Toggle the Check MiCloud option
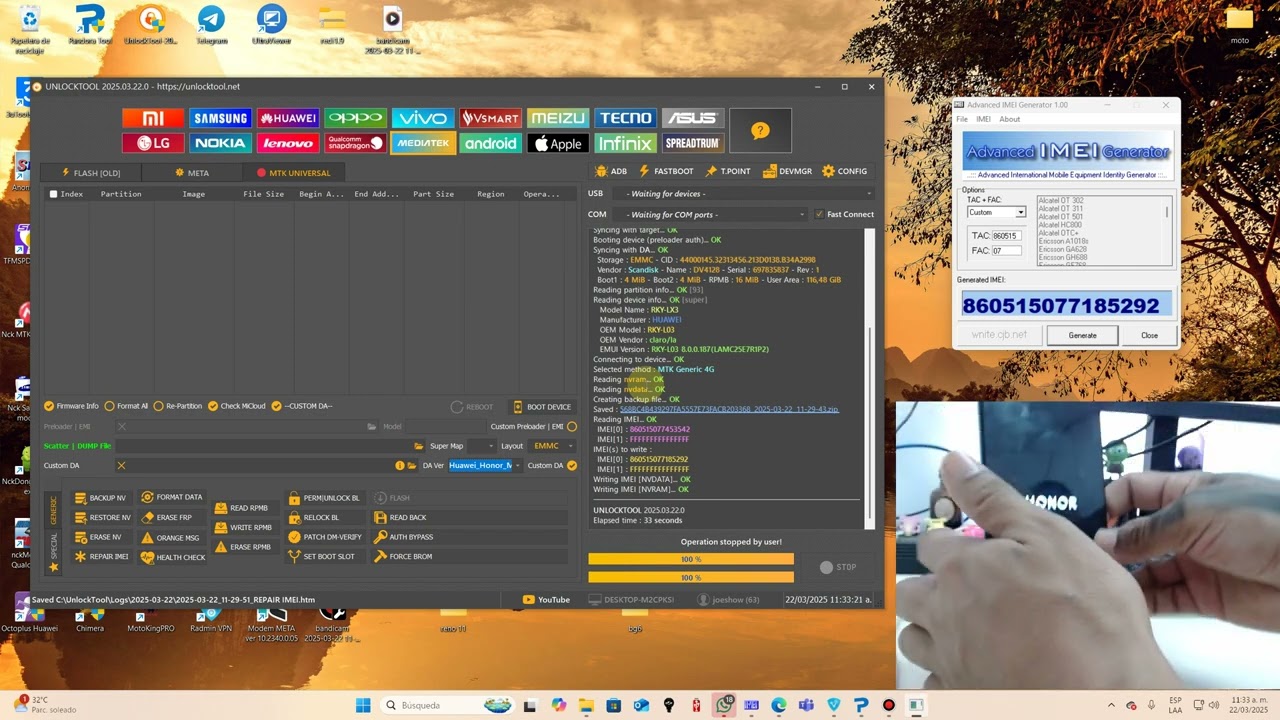Image resolution: width=1280 pixels, height=720 pixels. (x=237, y=406)
